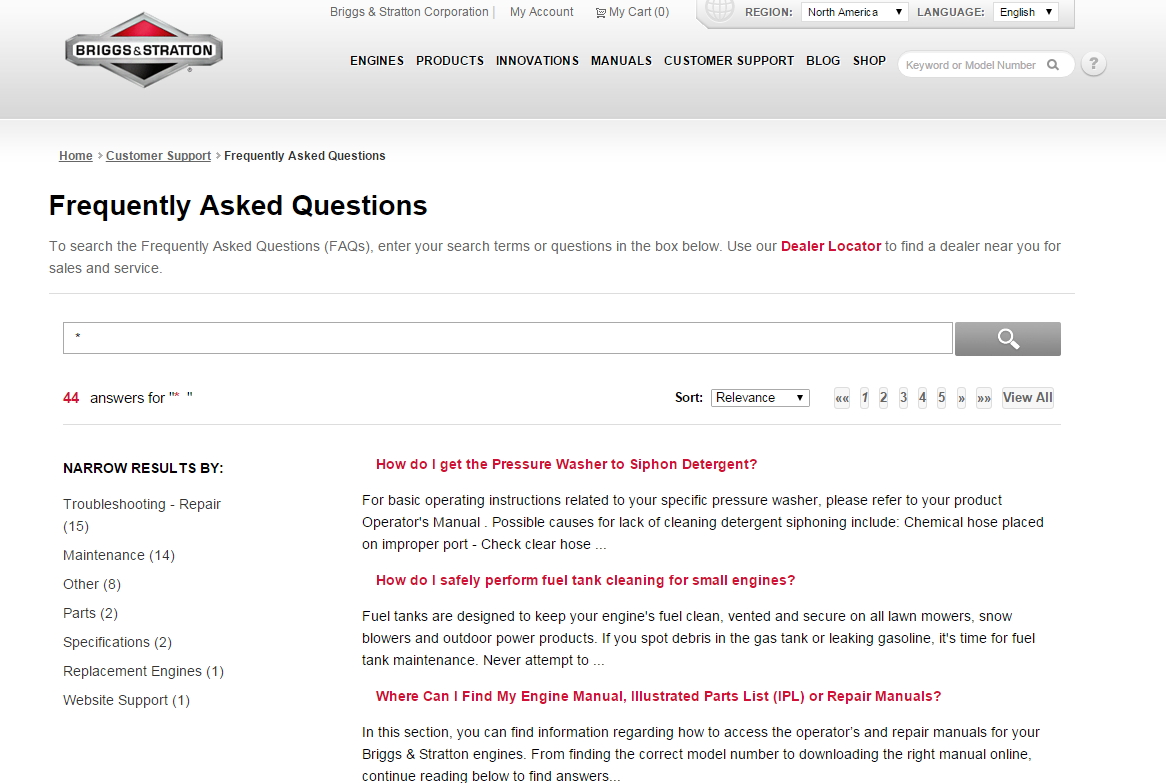Click the FAQ search input box
The height and width of the screenshot is (783, 1166).
pos(508,338)
